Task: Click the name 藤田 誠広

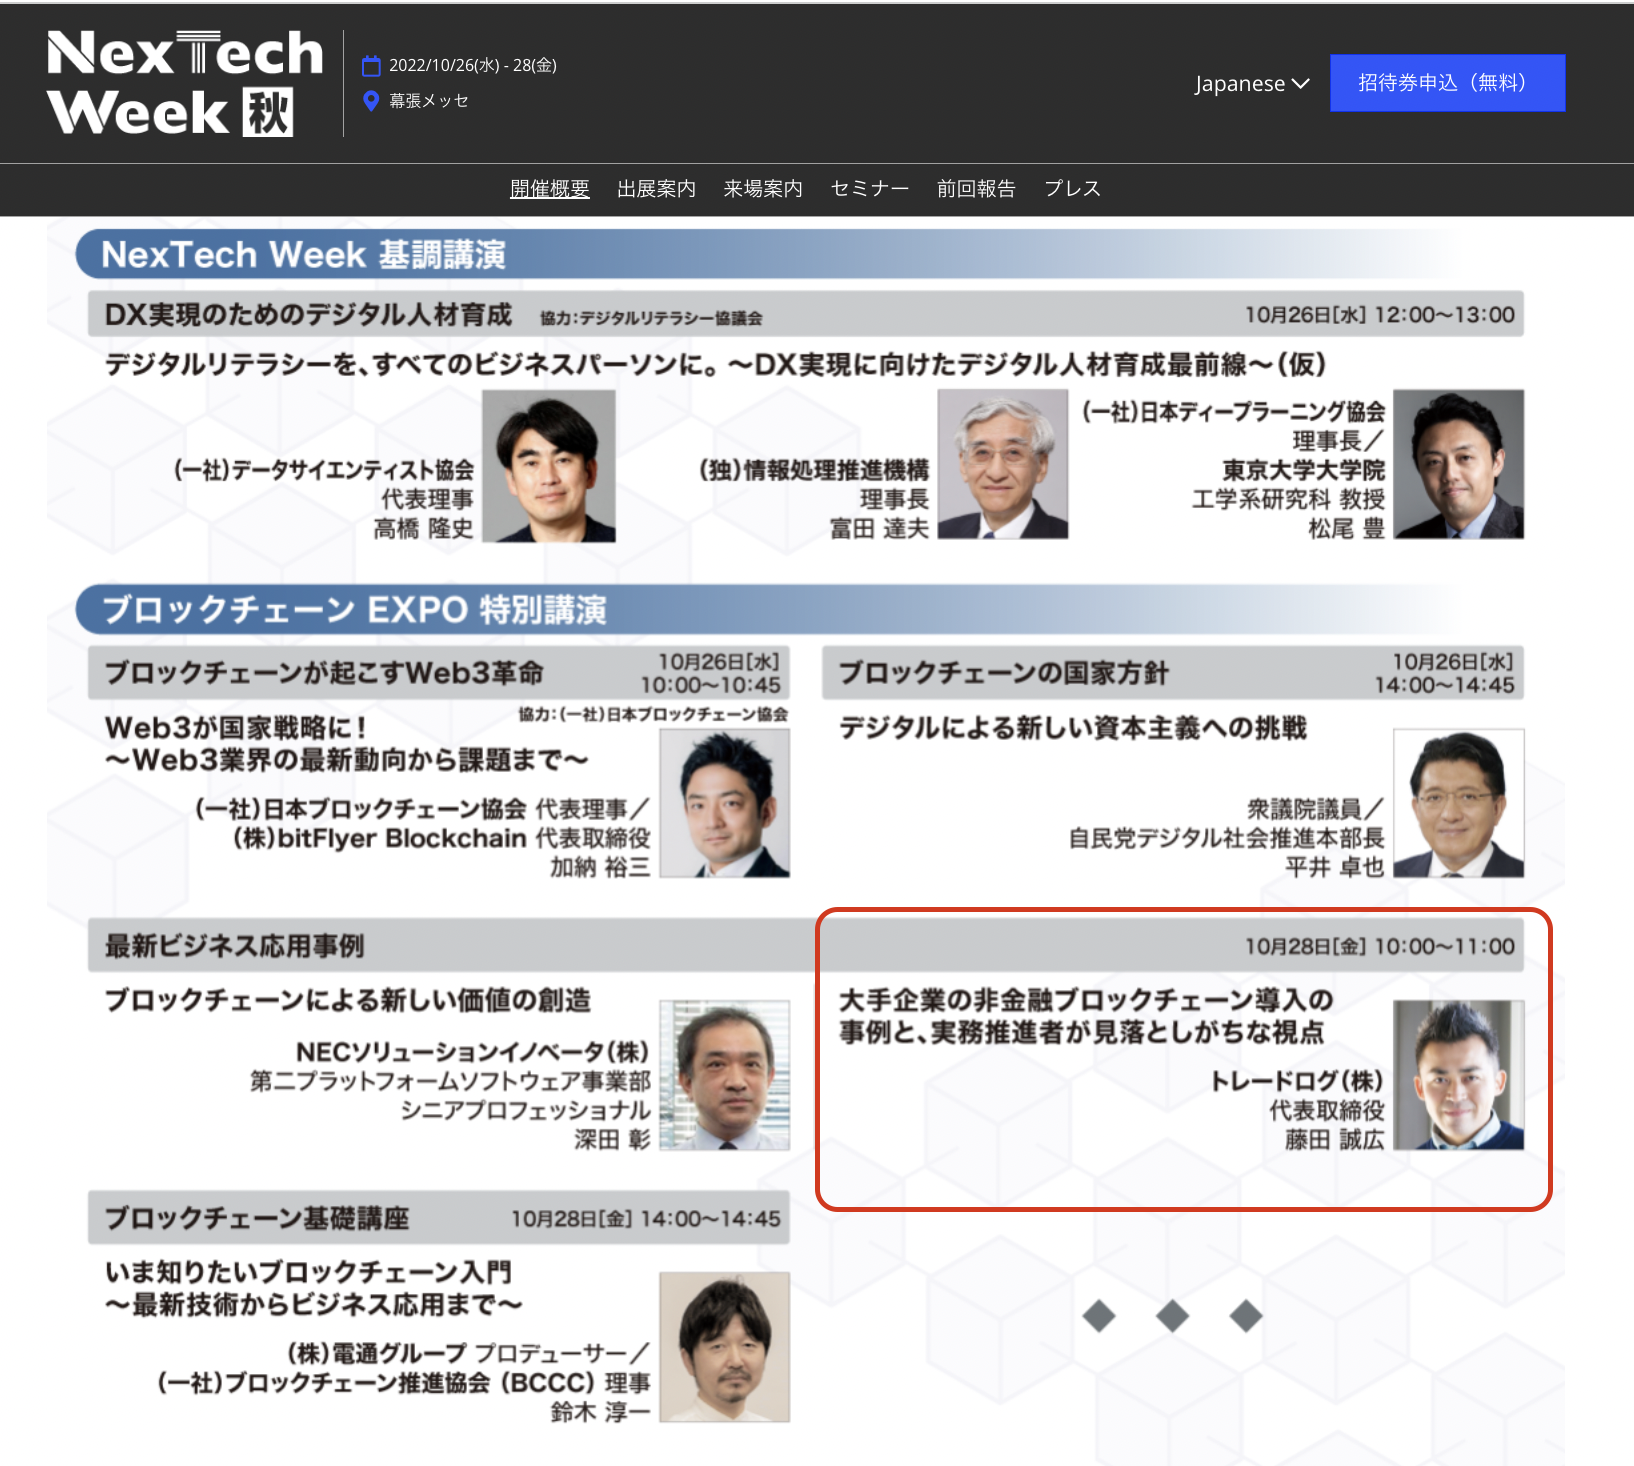Action: 1335,1139
